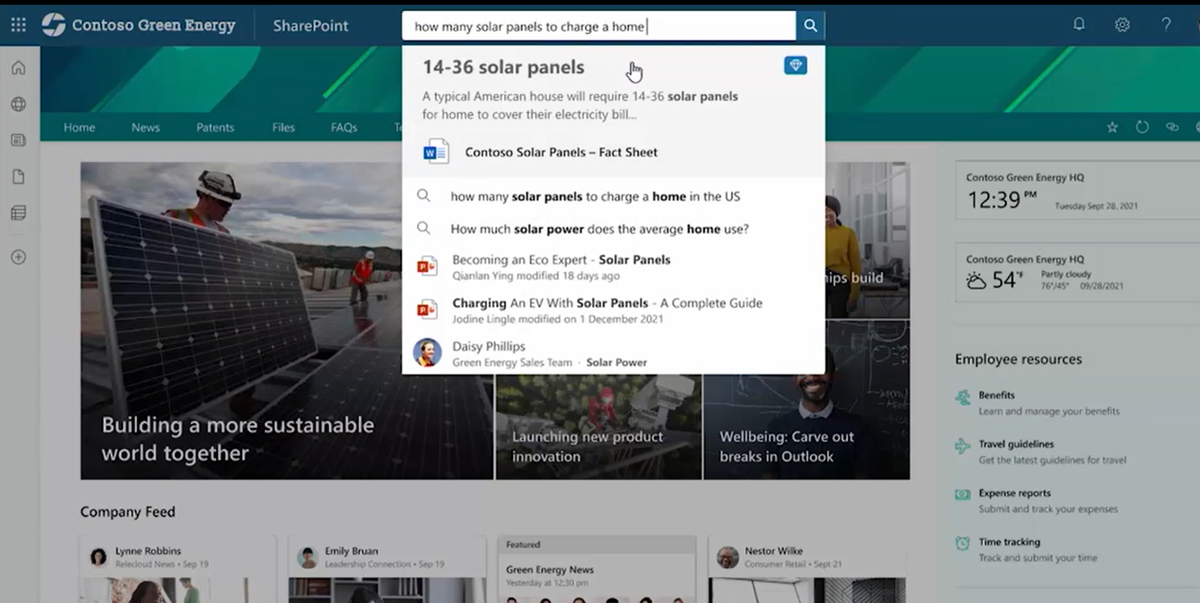Favorite the site with star icon
This screenshot has height=603, width=1200.
point(1112,128)
